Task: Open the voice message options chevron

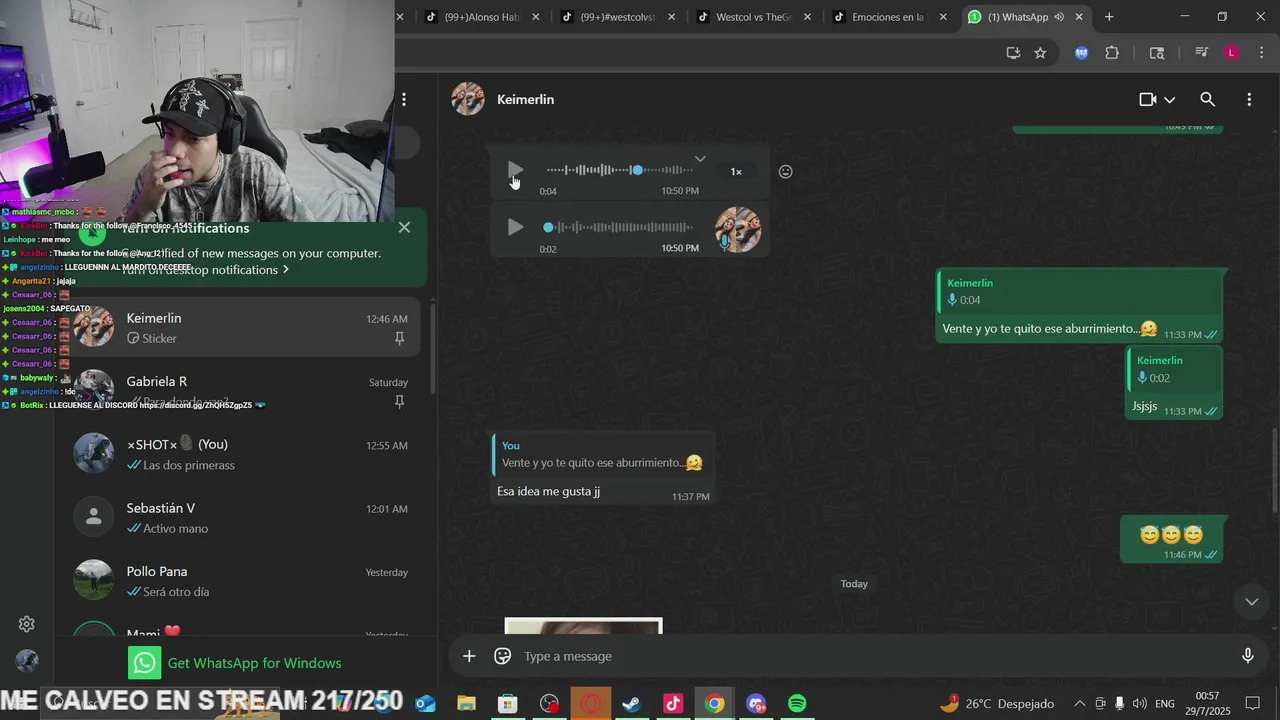Action: 700,158
